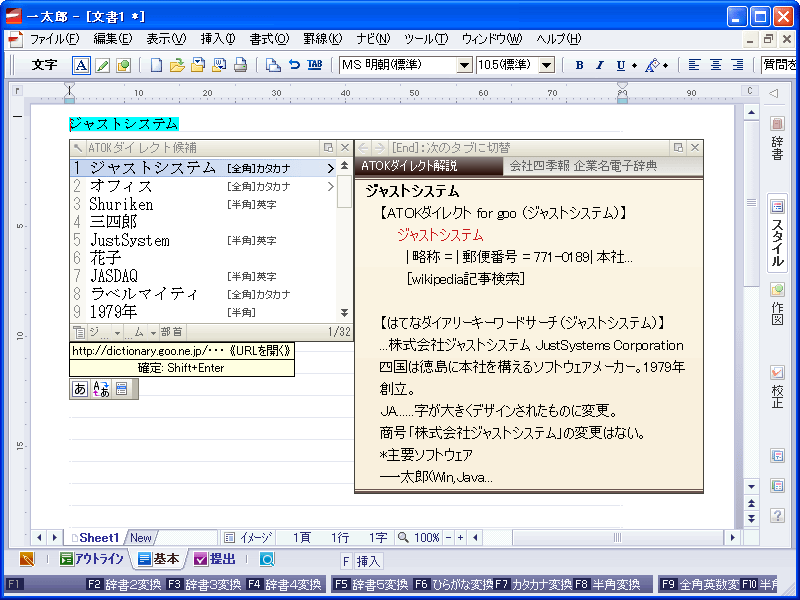Close the ATOKダイレクト候補 window
The height and width of the screenshot is (600, 800).
point(344,148)
